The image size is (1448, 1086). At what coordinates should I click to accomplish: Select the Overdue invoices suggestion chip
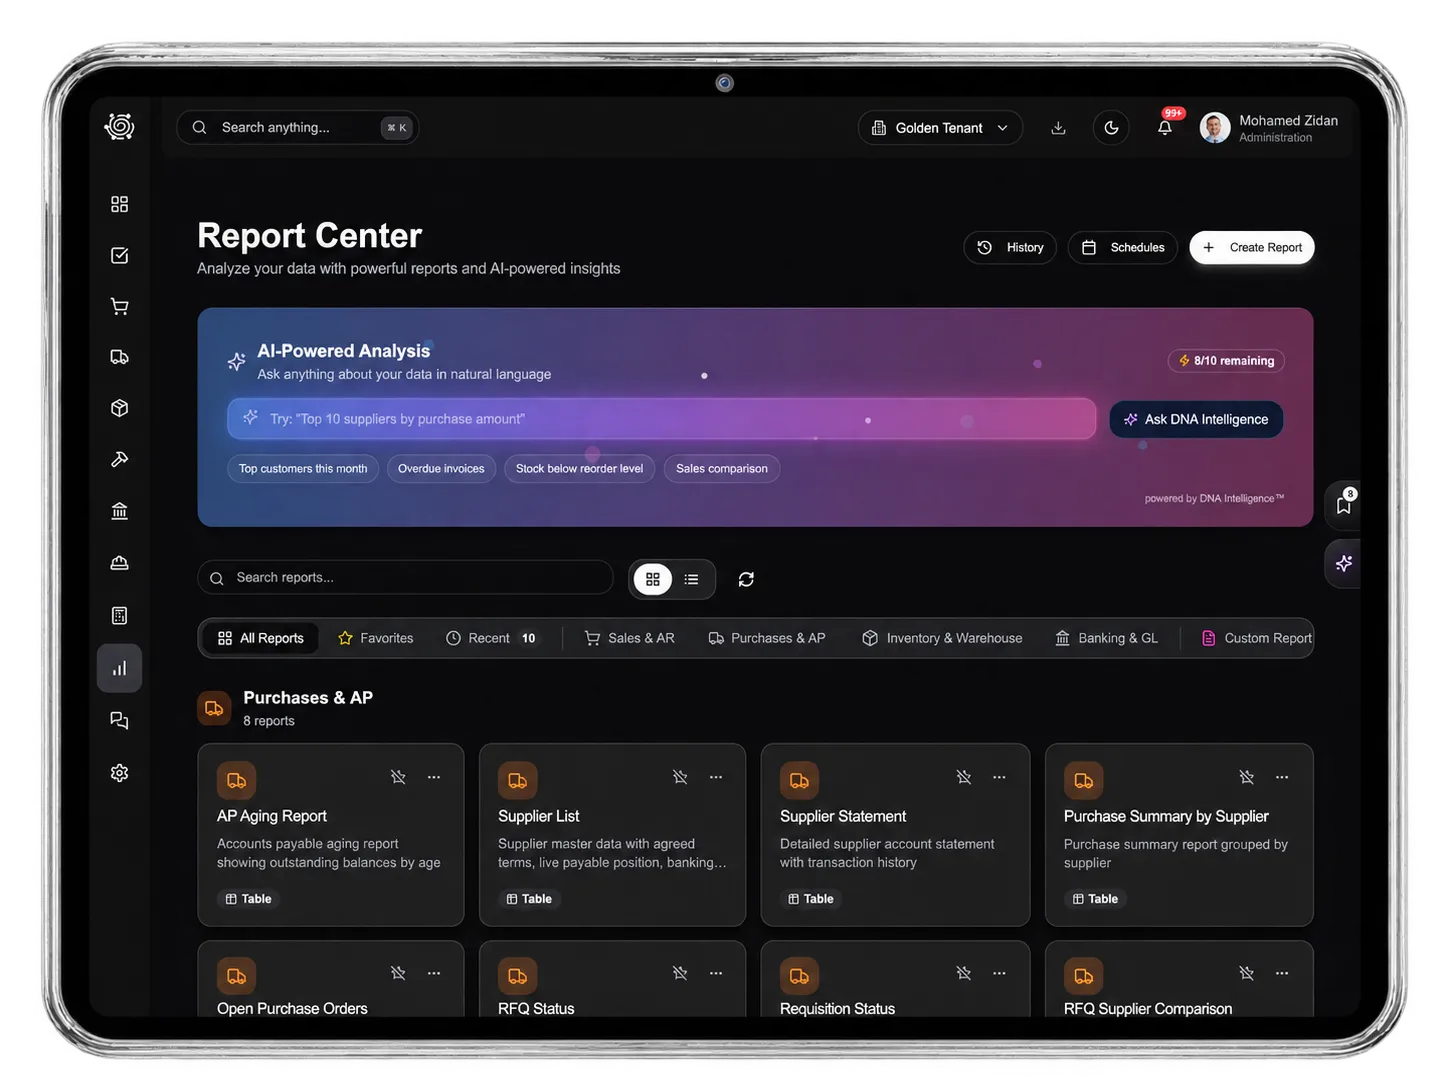441,468
